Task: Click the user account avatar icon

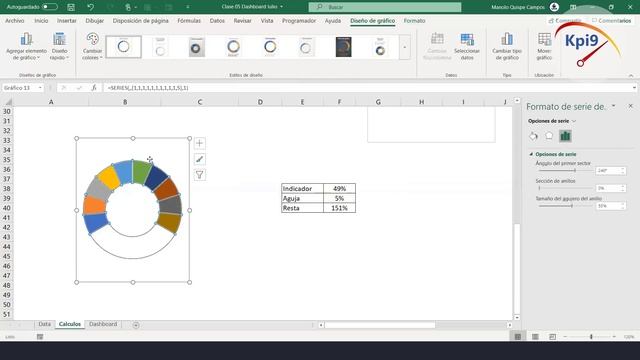Action: point(554,7)
